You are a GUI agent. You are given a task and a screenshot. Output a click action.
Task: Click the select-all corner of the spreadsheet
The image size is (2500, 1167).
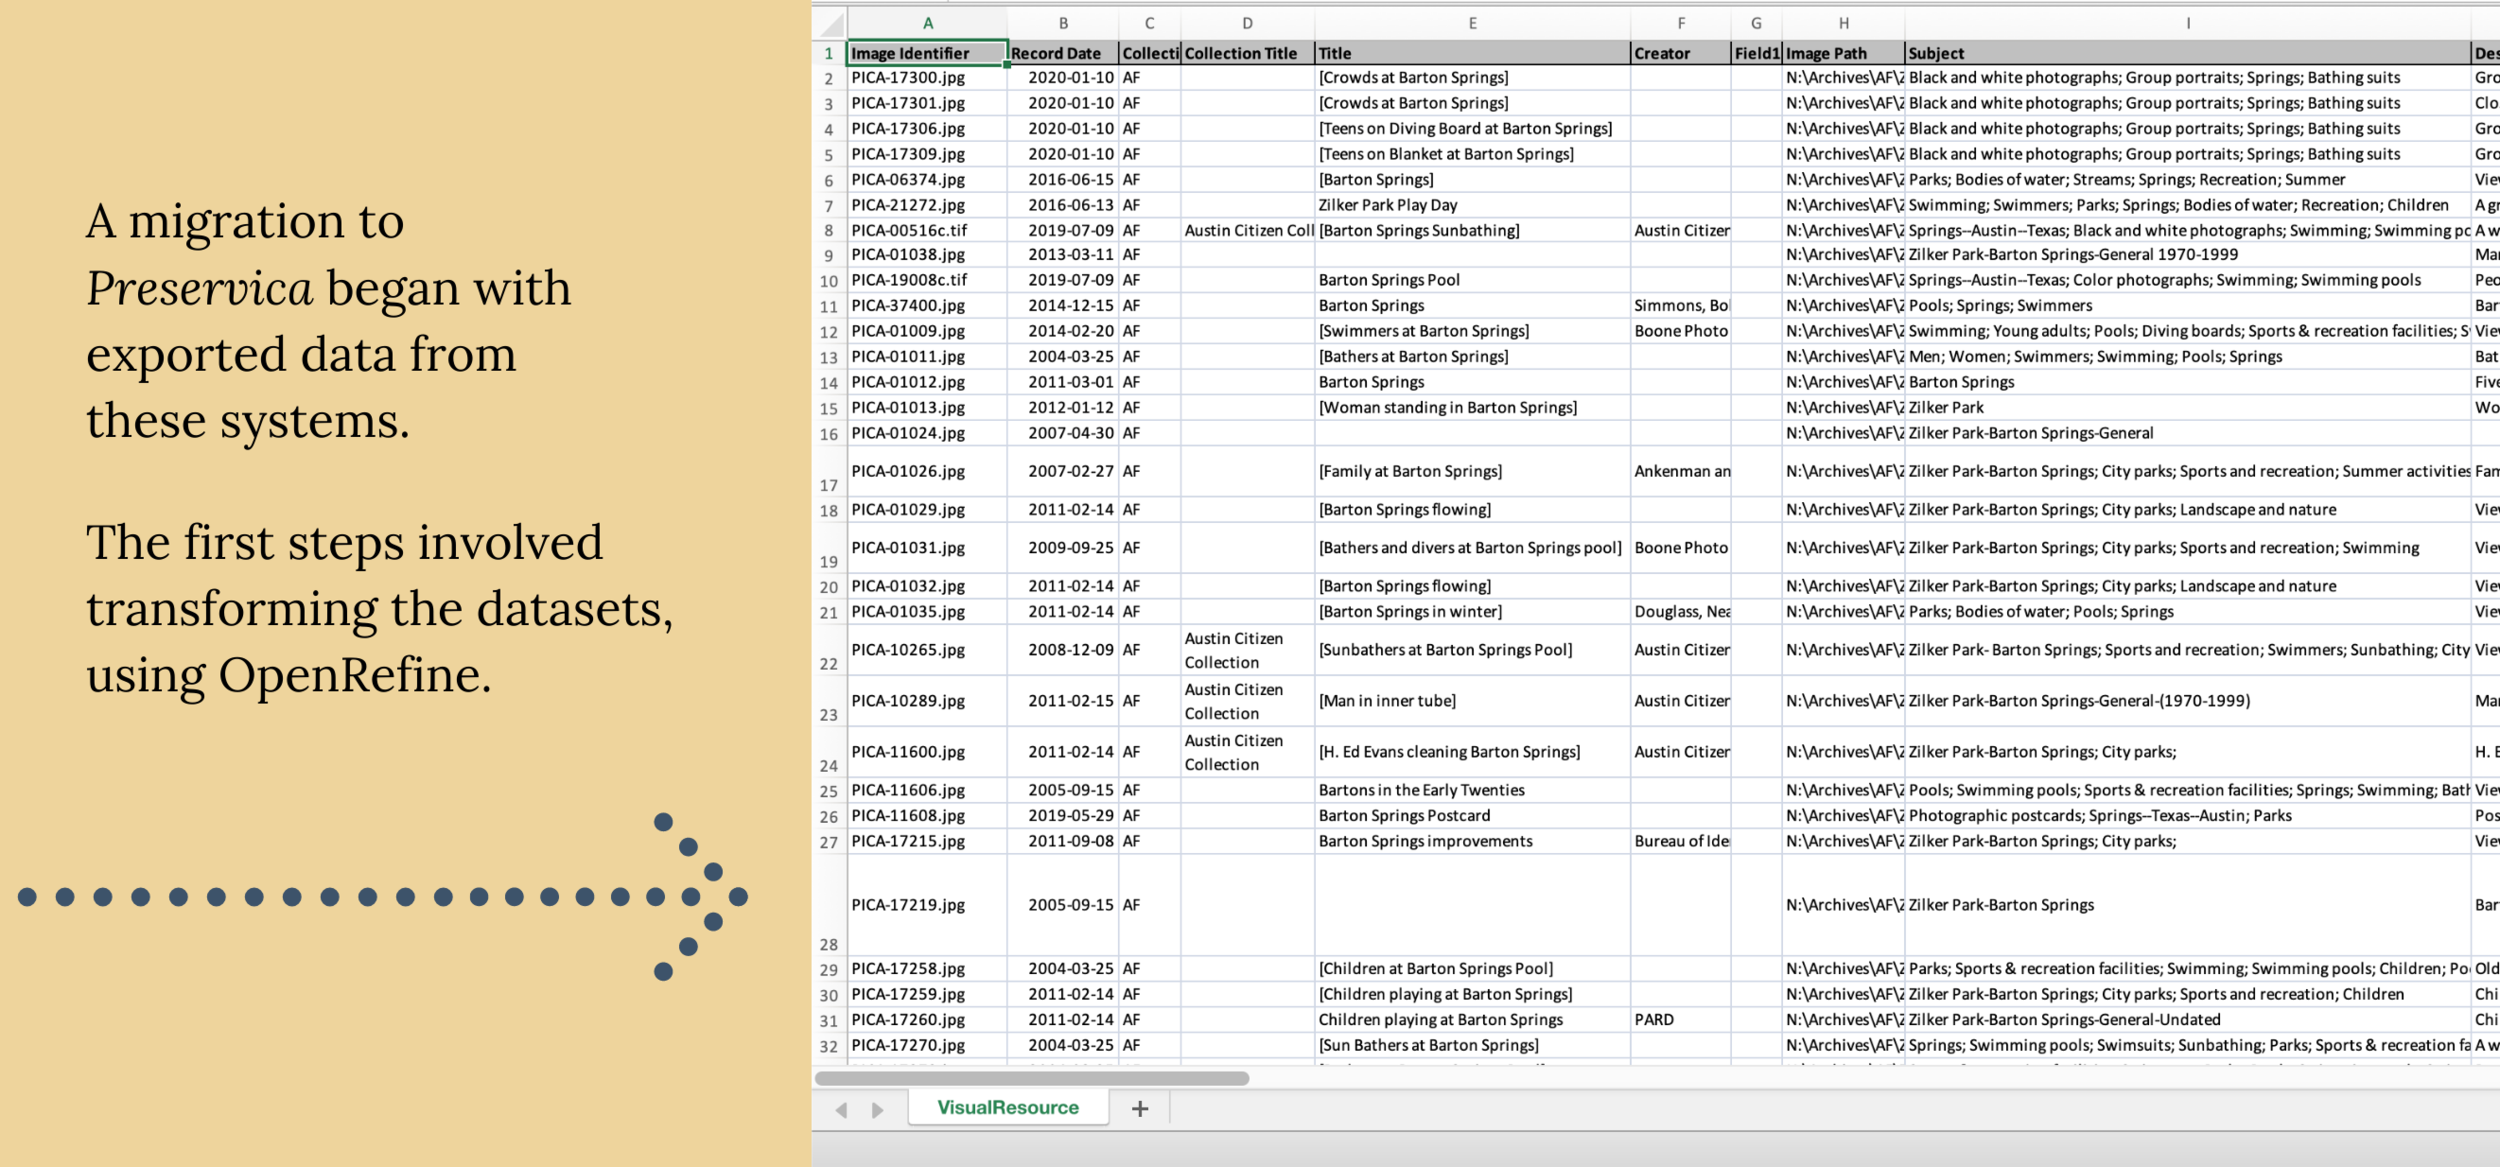[x=830, y=23]
